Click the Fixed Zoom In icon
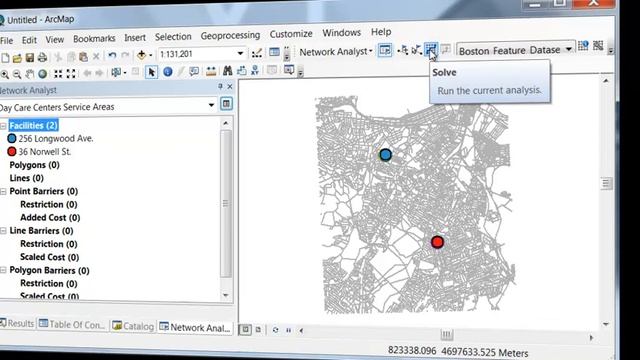This screenshot has width=640, height=360. point(58,74)
